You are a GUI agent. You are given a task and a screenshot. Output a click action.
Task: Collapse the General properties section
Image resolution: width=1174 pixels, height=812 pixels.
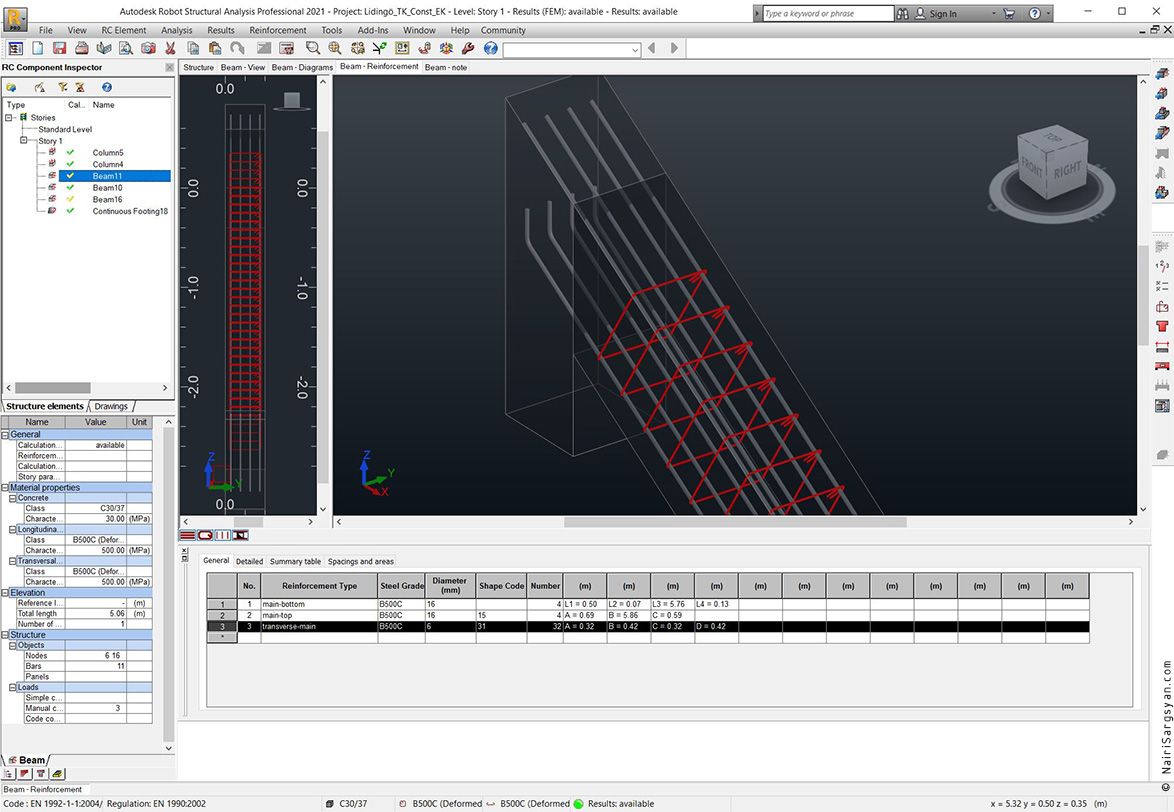5,434
